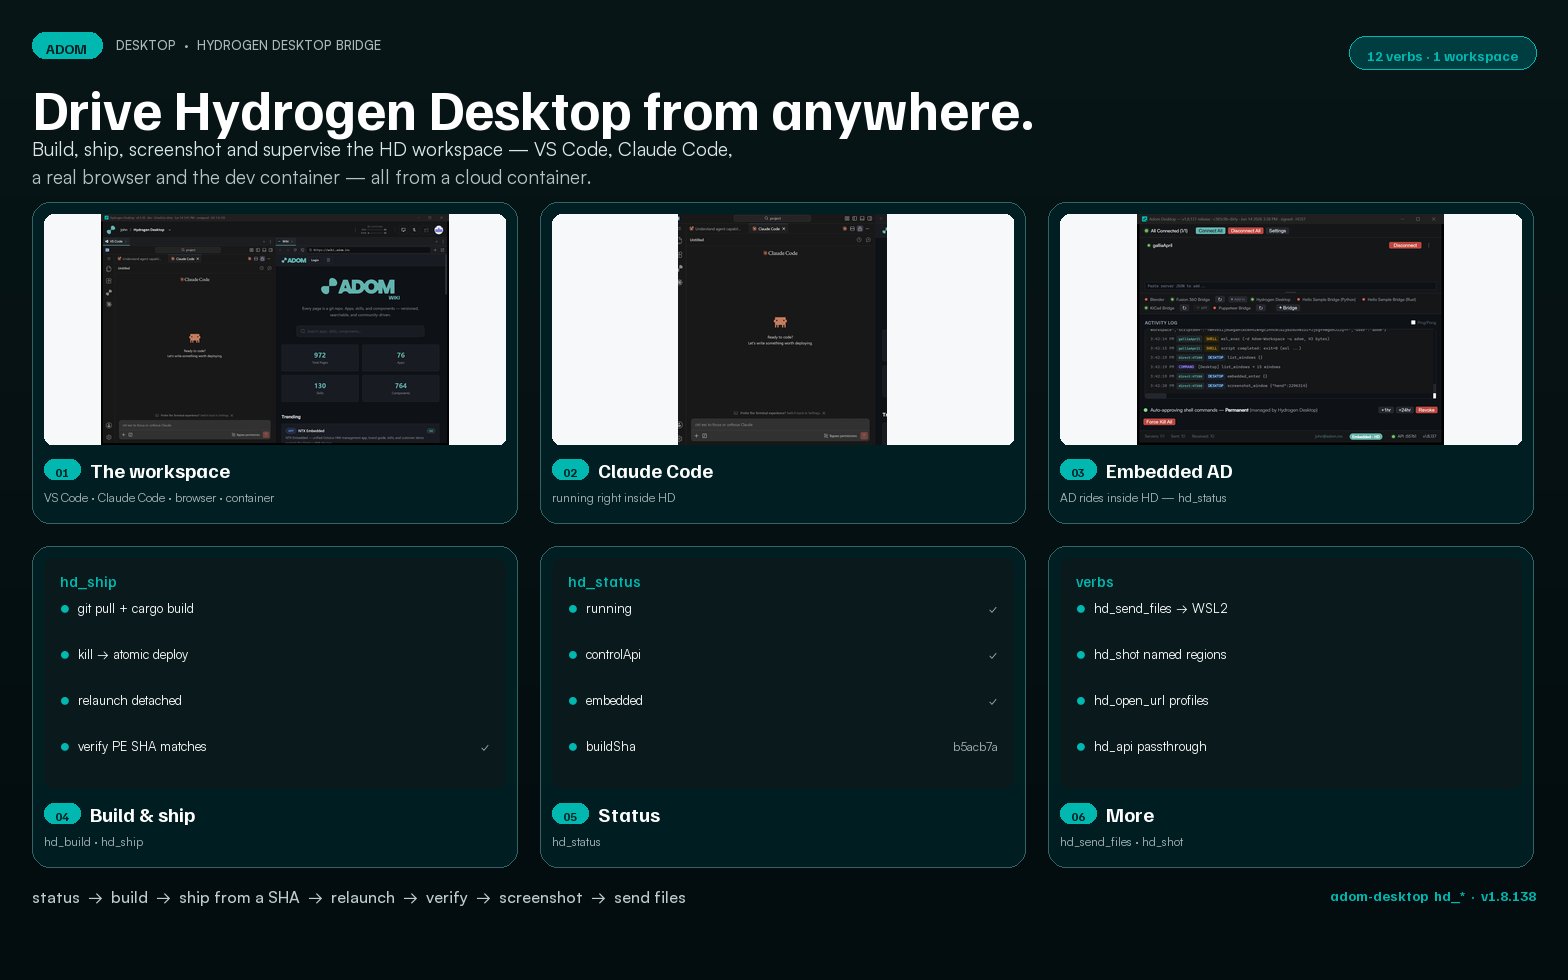Select the Understand agent tab in Claude Code card screenshot
The height and width of the screenshot is (980, 1568).
[x=717, y=229]
